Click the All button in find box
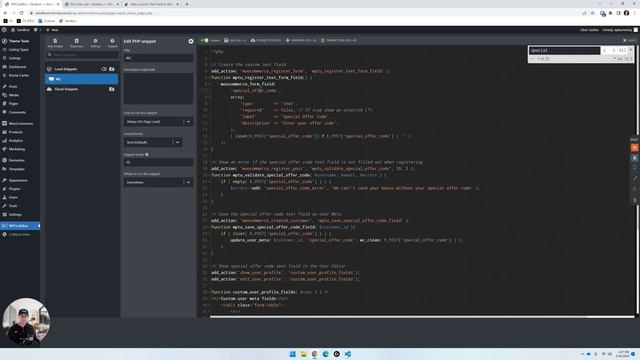This screenshot has height=360, width=640. pyautogui.click(x=622, y=50)
